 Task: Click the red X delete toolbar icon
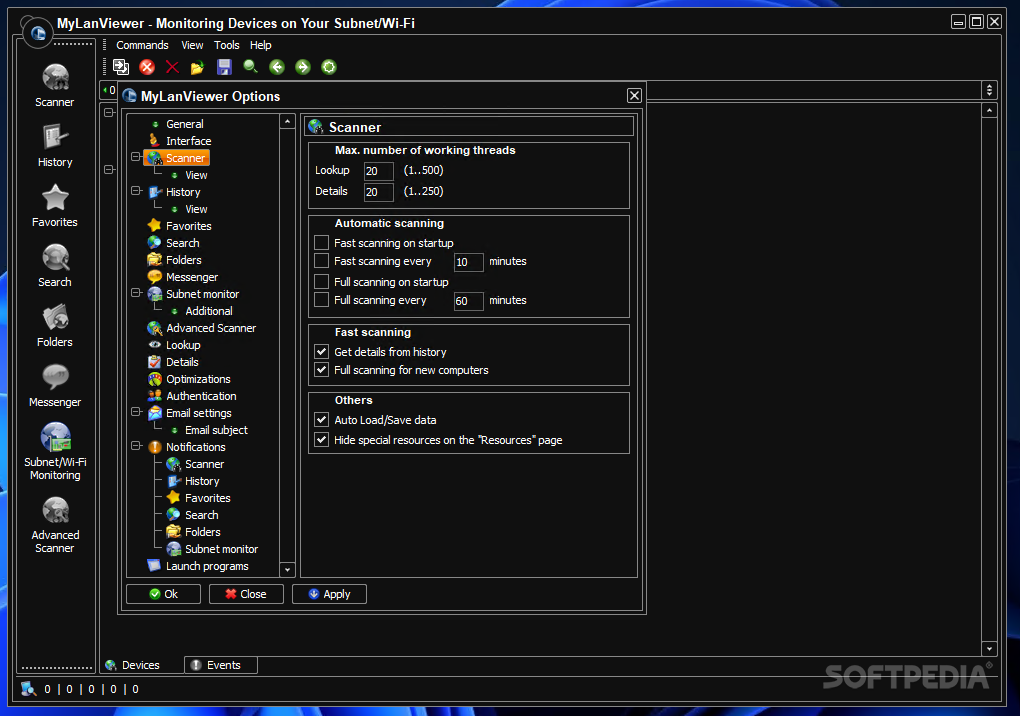pos(172,67)
